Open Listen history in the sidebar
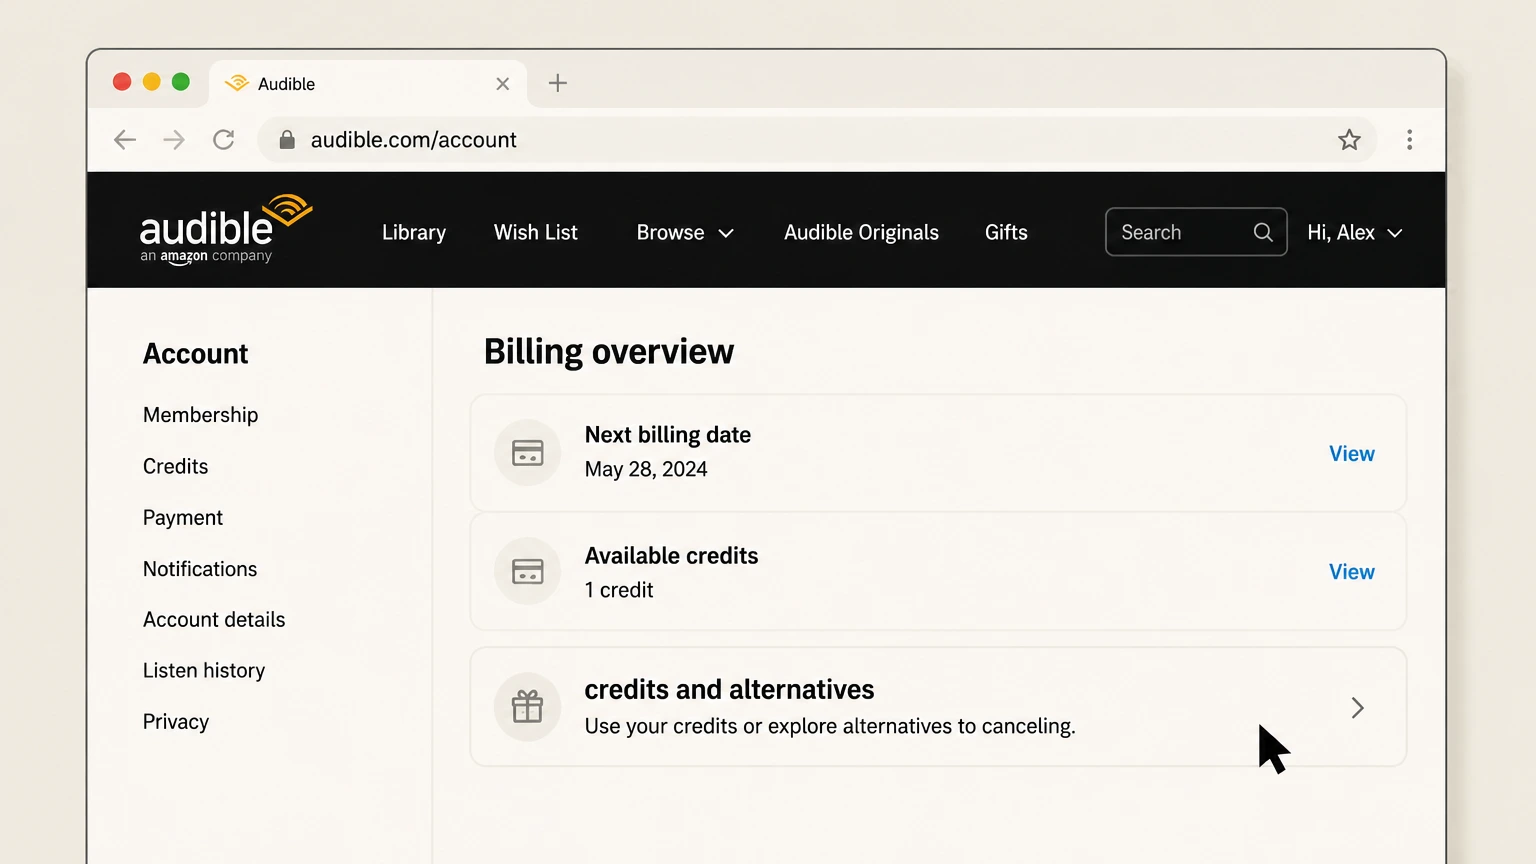1536x864 pixels. coord(204,670)
